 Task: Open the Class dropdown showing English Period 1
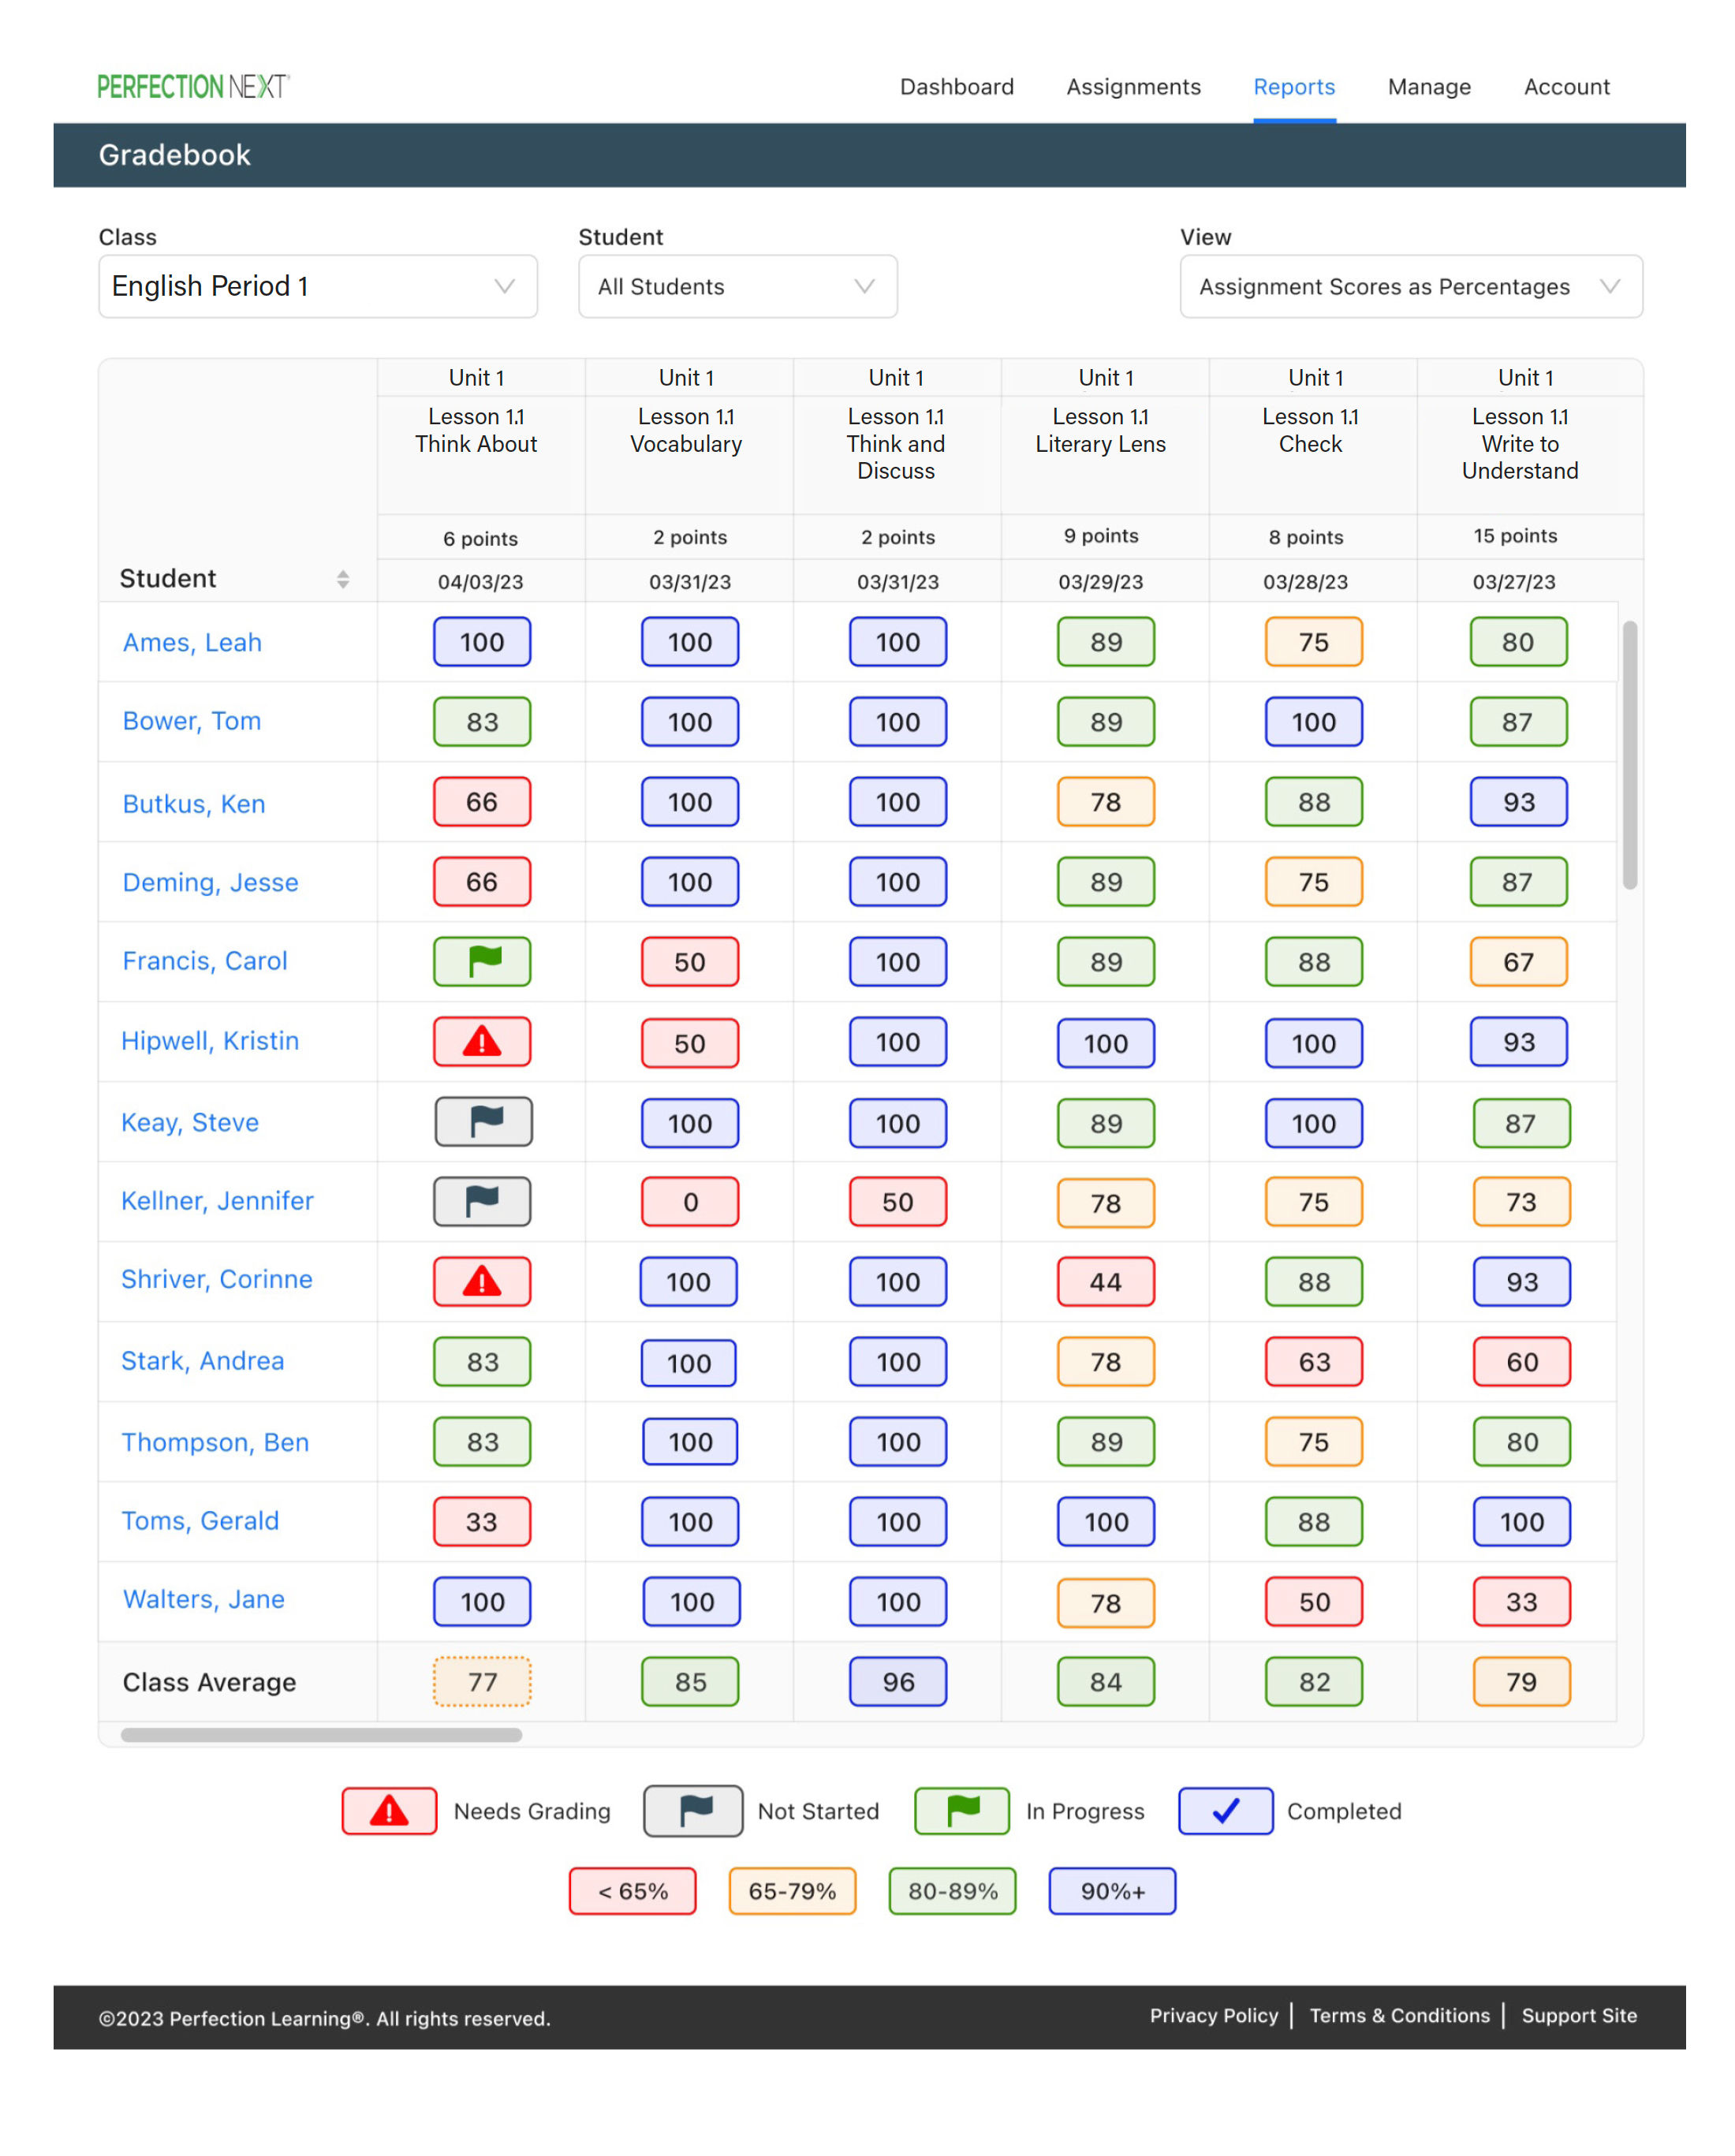point(318,287)
